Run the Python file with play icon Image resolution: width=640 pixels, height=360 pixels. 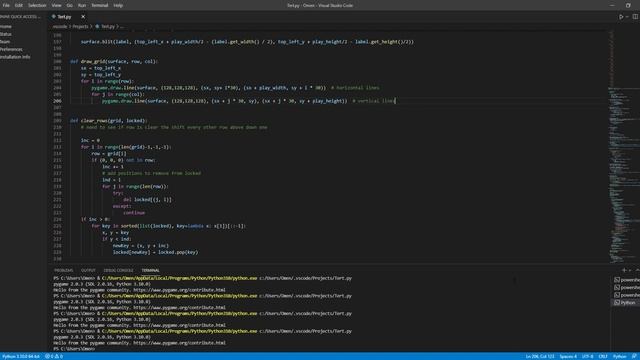pyautogui.click(x=621, y=17)
